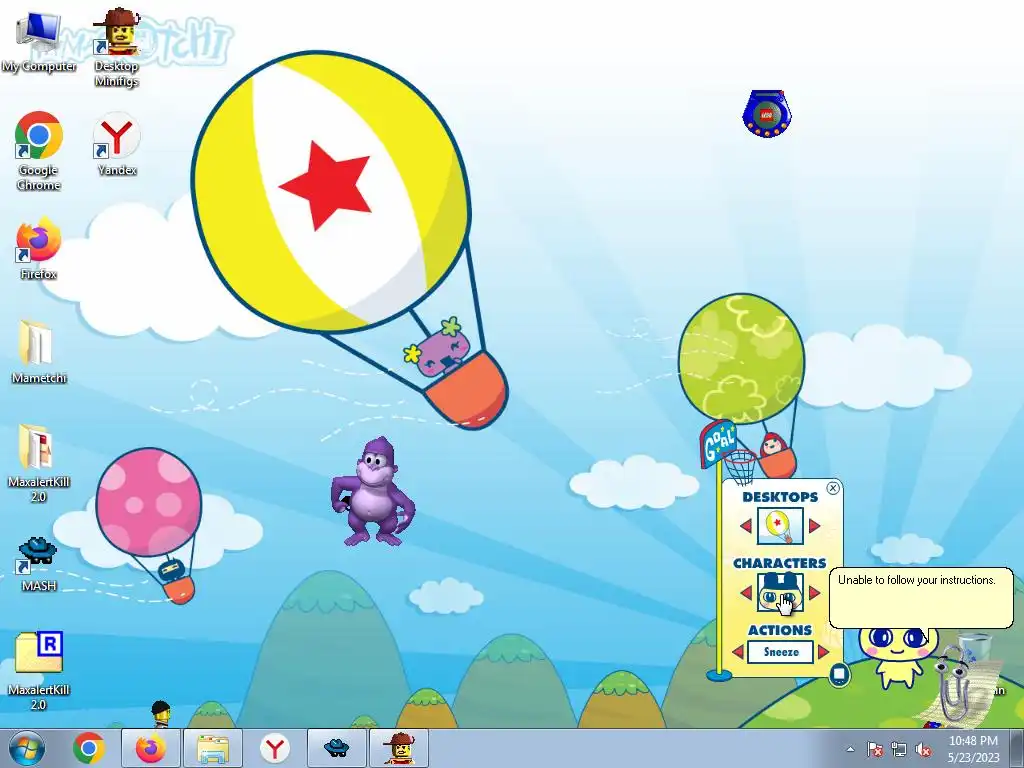Click the Sneeze action button
This screenshot has height=768, width=1024.
tap(780, 652)
